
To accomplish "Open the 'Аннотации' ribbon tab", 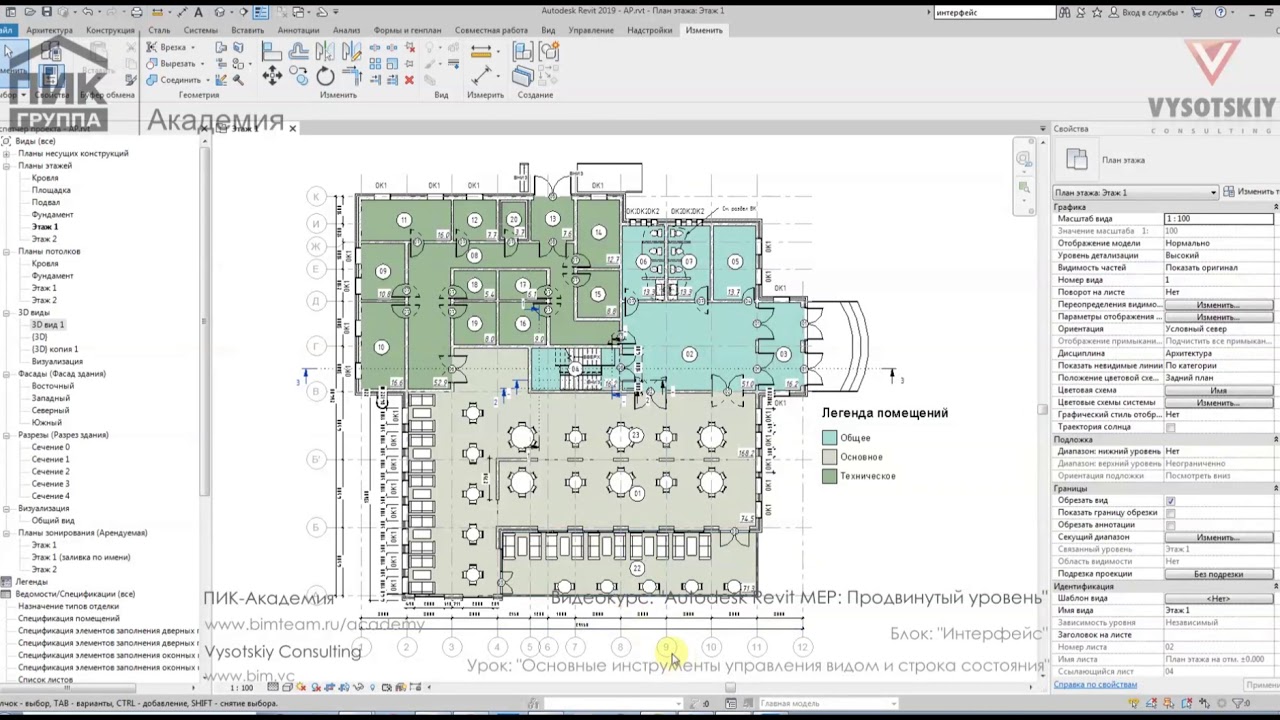I will coord(298,30).
